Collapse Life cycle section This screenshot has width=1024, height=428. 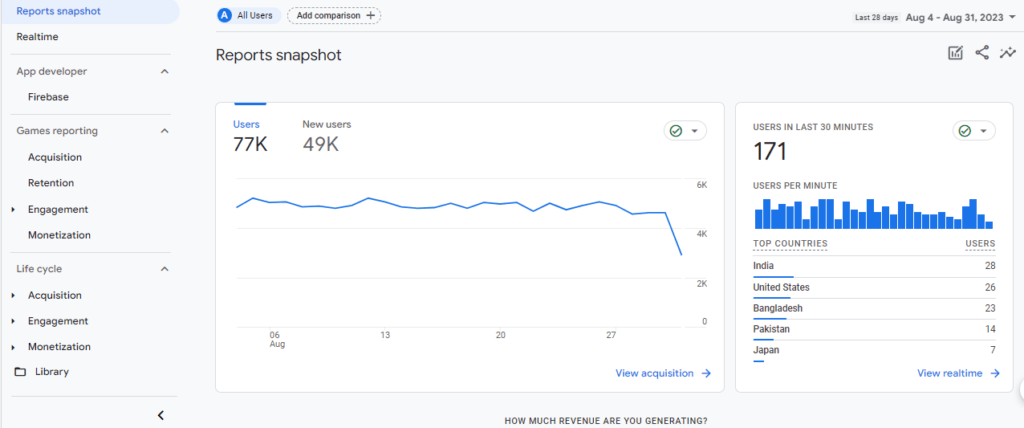coord(165,269)
